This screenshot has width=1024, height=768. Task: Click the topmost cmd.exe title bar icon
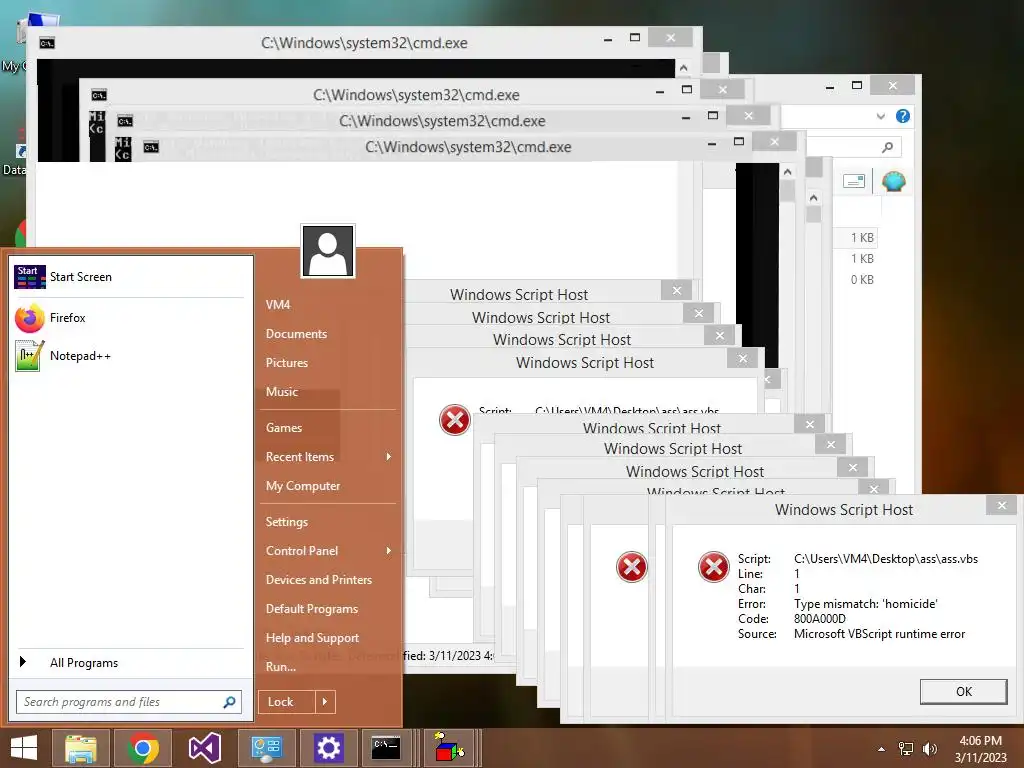tap(46, 43)
